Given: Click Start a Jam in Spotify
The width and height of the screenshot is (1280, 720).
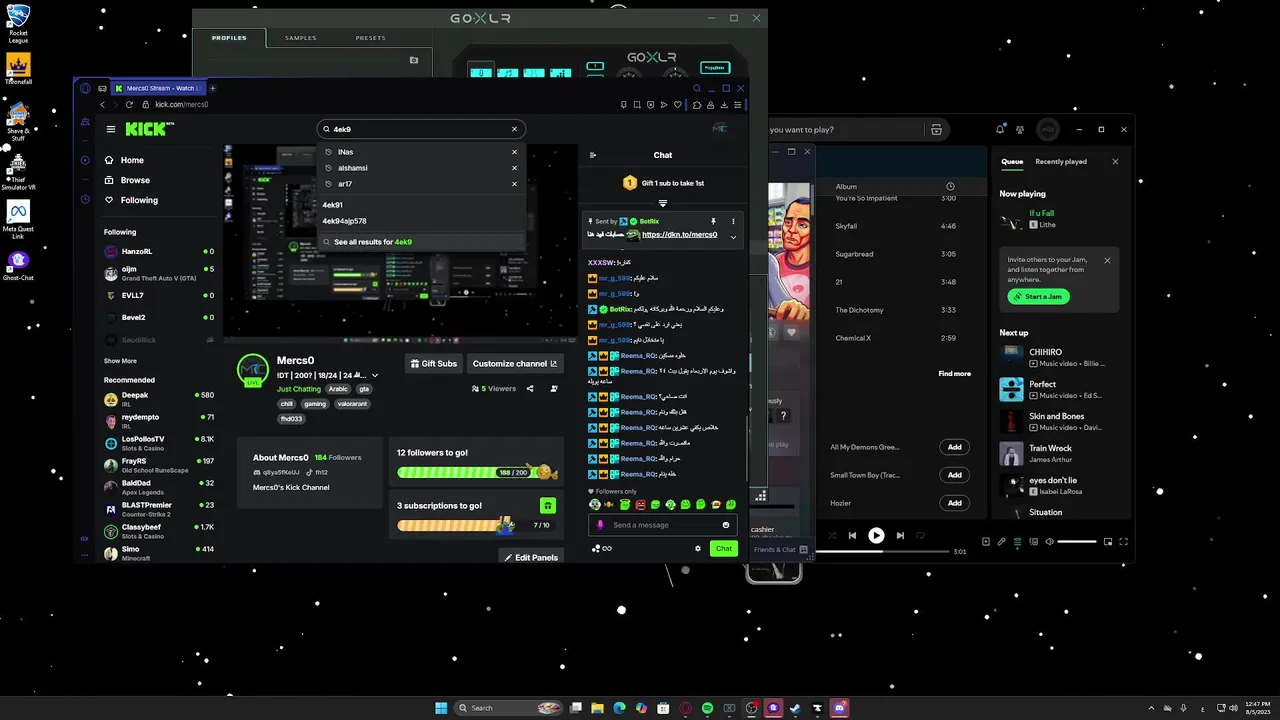Looking at the screenshot, I should click(1038, 296).
